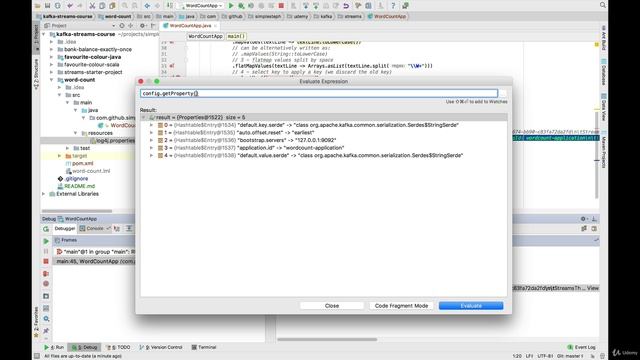Viewport: 640px width, 360px height.
Task: Collapse the word-count module folder
Action: [x=51, y=80]
